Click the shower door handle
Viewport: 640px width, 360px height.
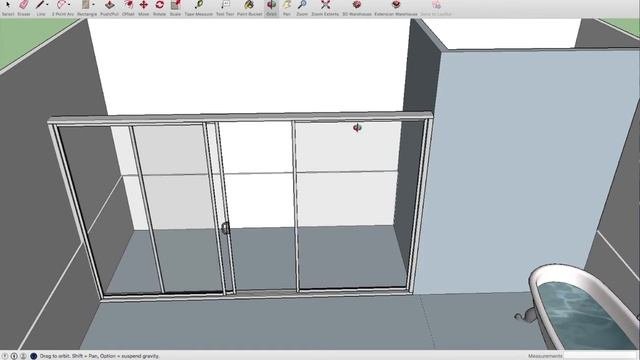coord(225,228)
